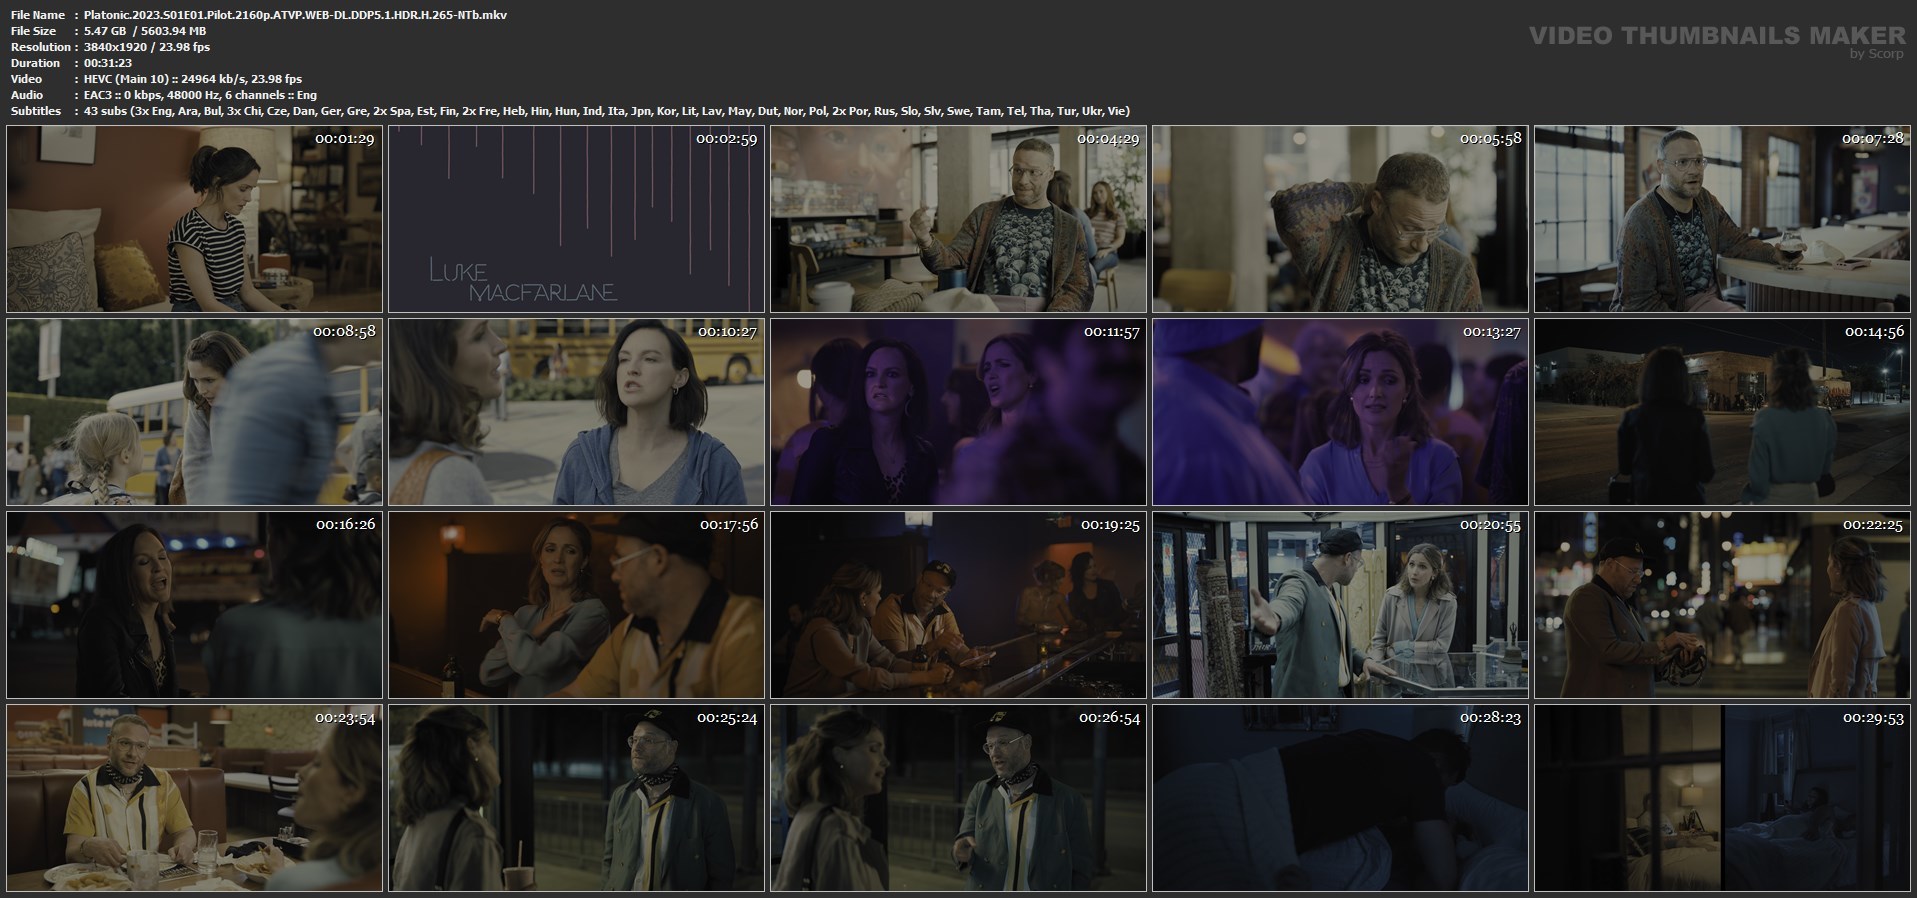Select the thumbnail at 00:16:26
The height and width of the screenshot is (898, 1917).
coord(194,605)
